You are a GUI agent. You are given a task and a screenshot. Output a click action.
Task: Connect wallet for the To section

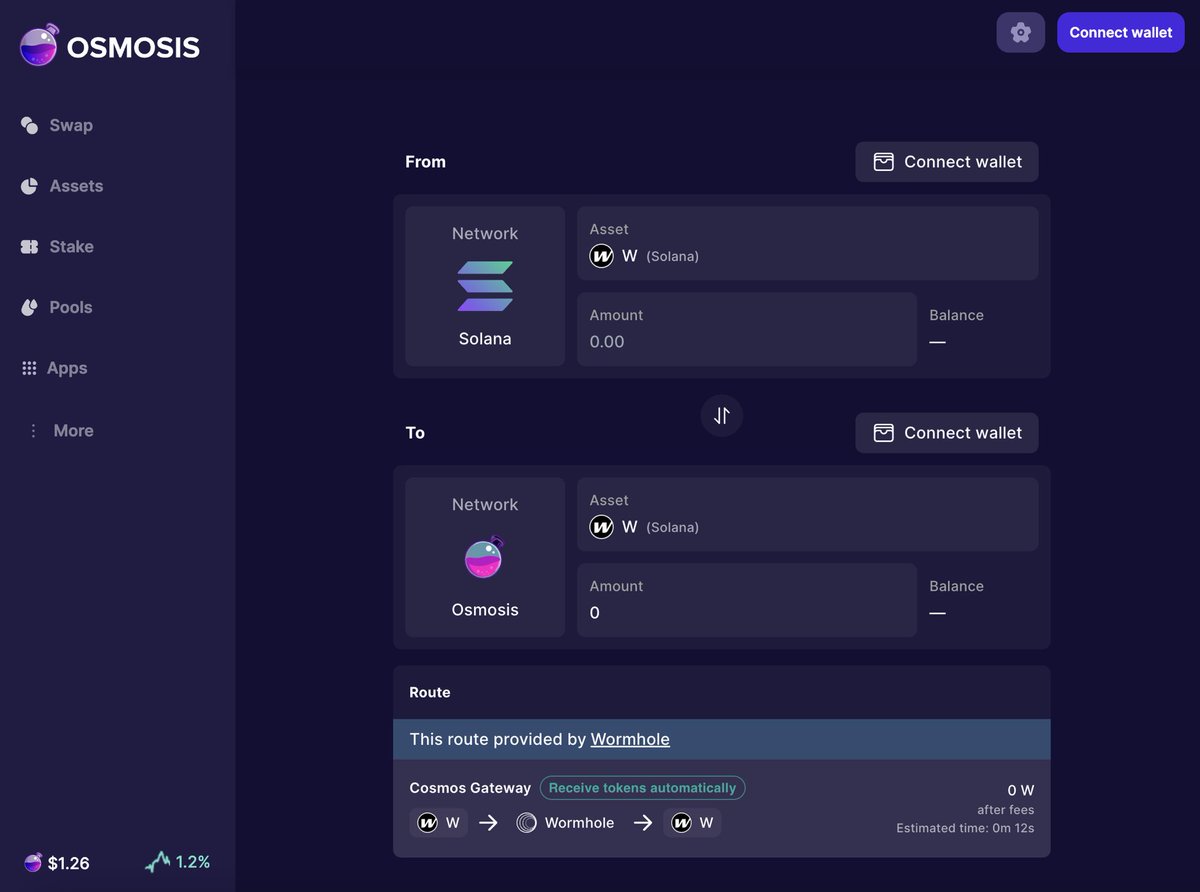[947, 433]
